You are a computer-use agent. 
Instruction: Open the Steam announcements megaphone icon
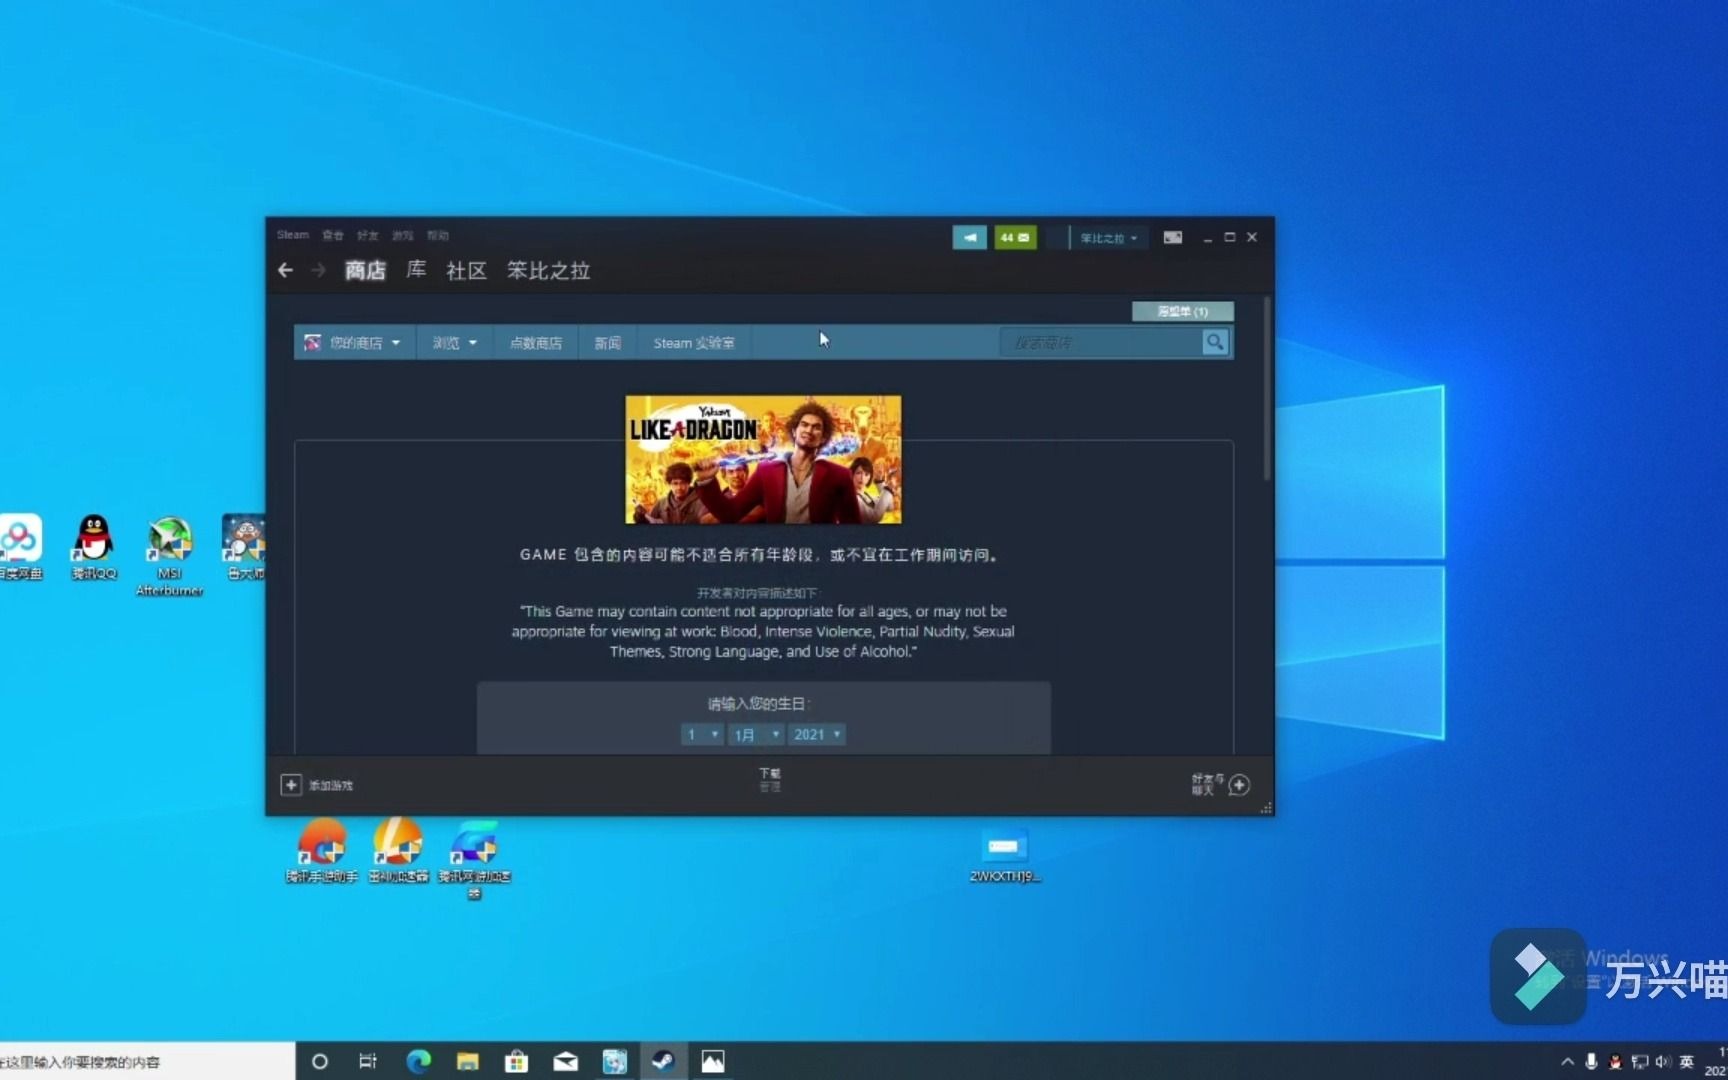[x=969, y=237]
